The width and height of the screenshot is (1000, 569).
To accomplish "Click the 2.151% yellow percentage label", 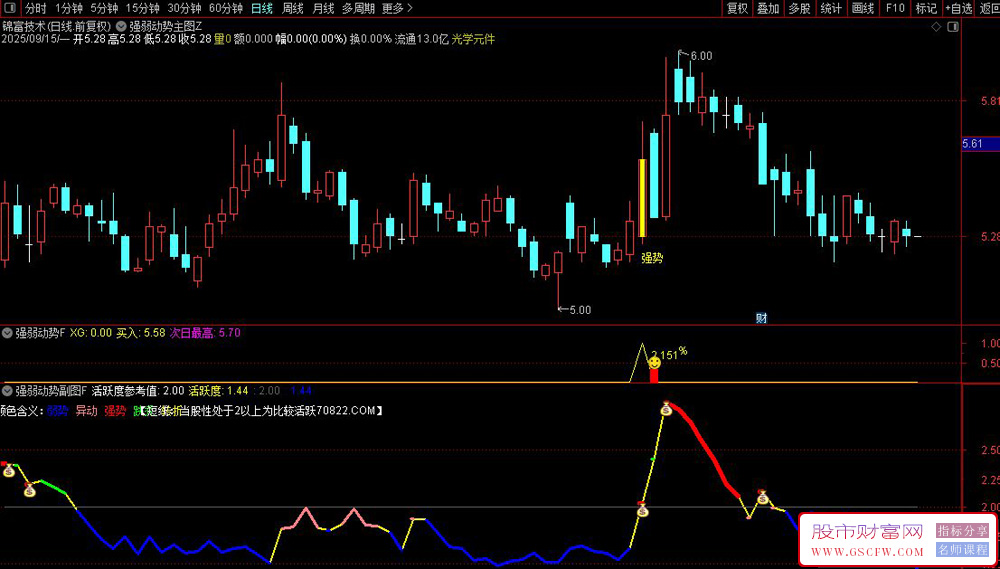I will [668, 353].
